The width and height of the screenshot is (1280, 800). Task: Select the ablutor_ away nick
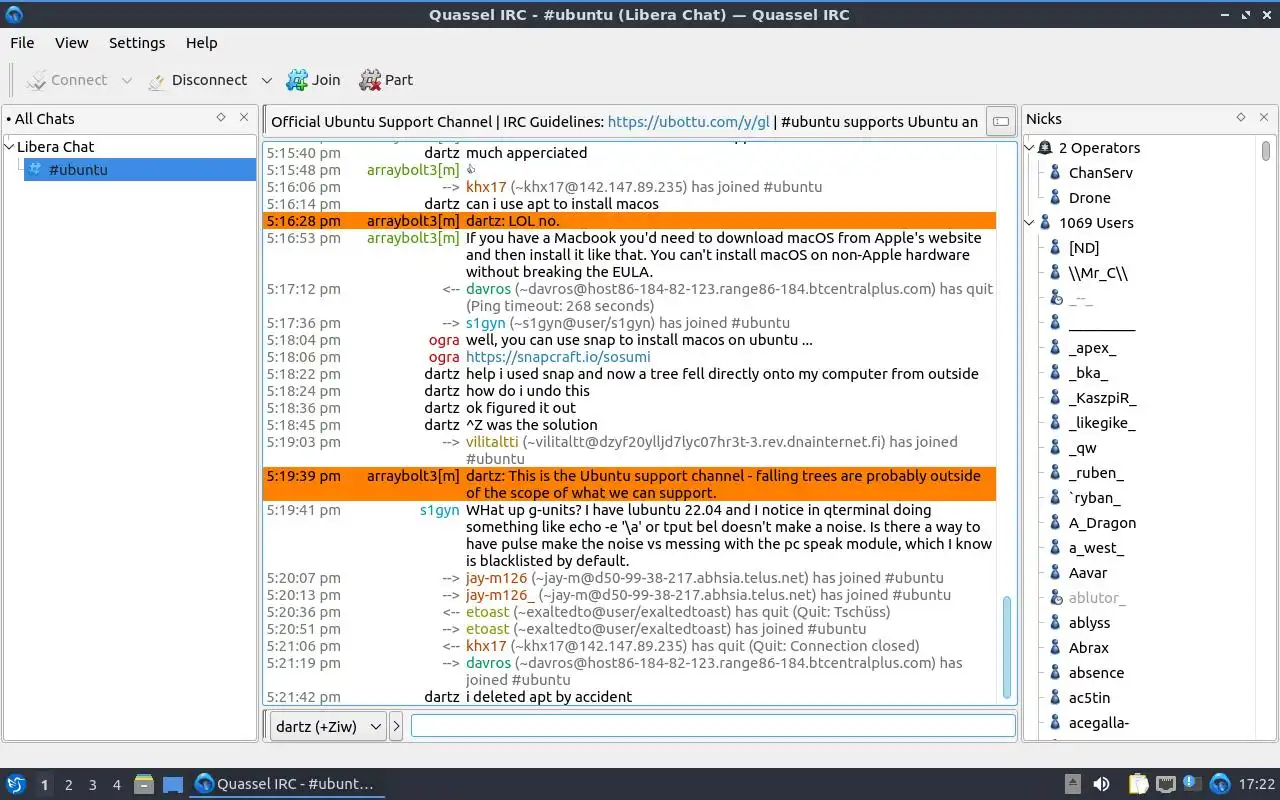1097,598
